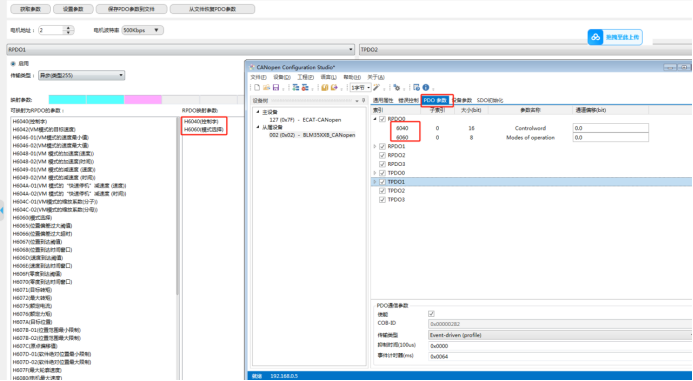Screen dimensions: 693x381
Task: Open the 关于(A) menu
Action: (x=376, y=77)
